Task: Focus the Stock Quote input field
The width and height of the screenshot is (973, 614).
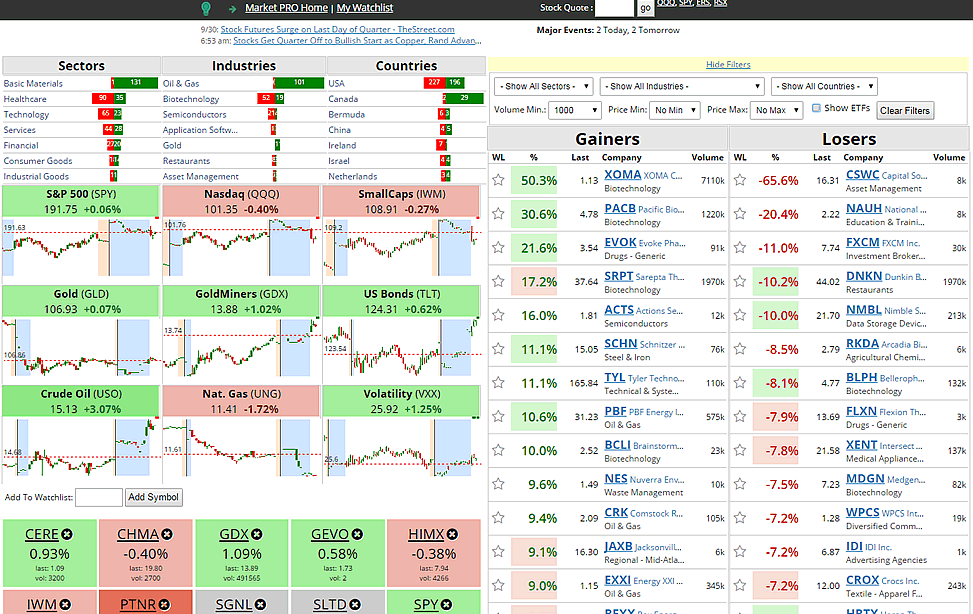Action: [614, 8]
